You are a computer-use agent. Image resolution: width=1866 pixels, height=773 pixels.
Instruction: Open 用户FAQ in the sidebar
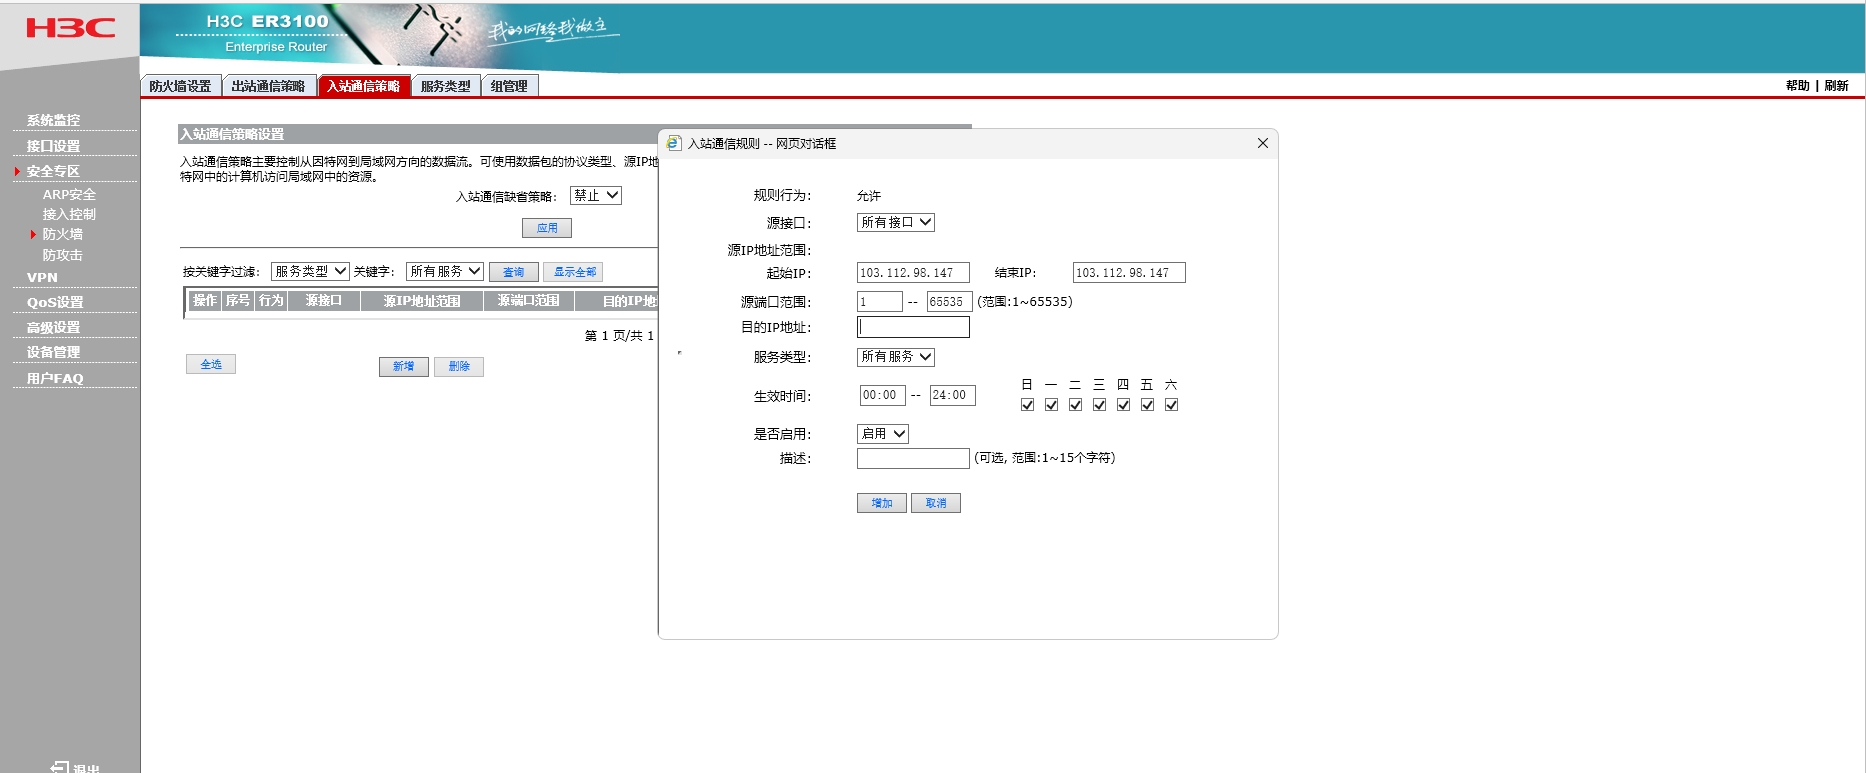[x=55, y=378]
